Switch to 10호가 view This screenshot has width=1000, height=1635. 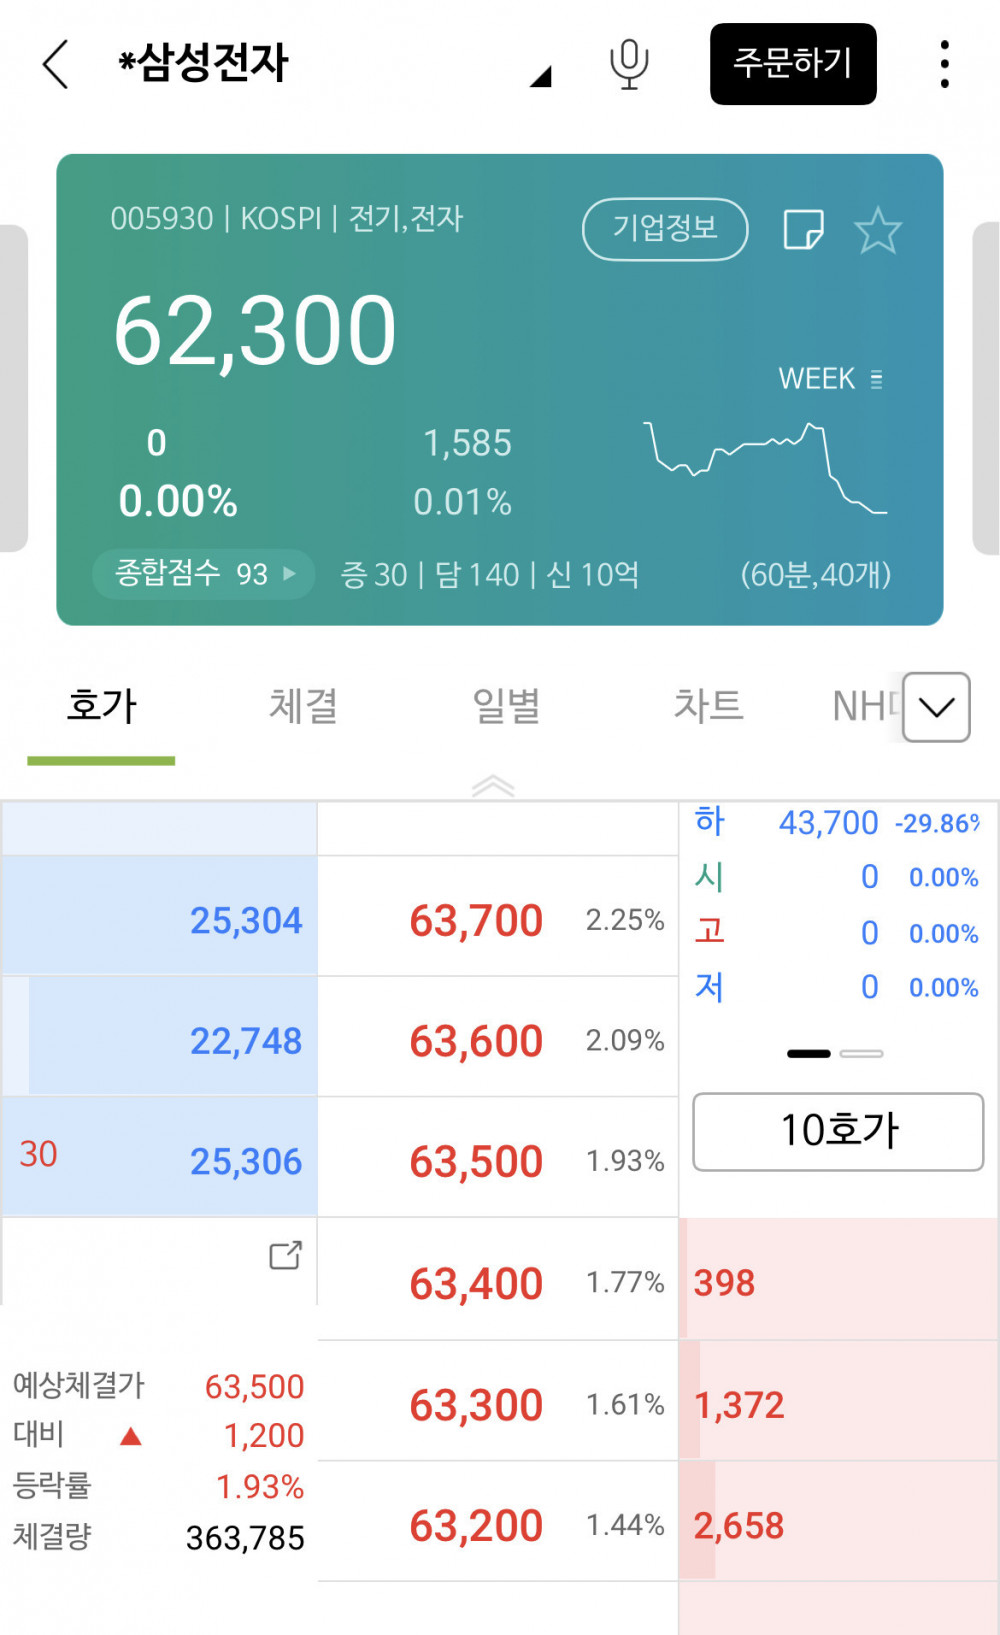tap(838, 1131)
